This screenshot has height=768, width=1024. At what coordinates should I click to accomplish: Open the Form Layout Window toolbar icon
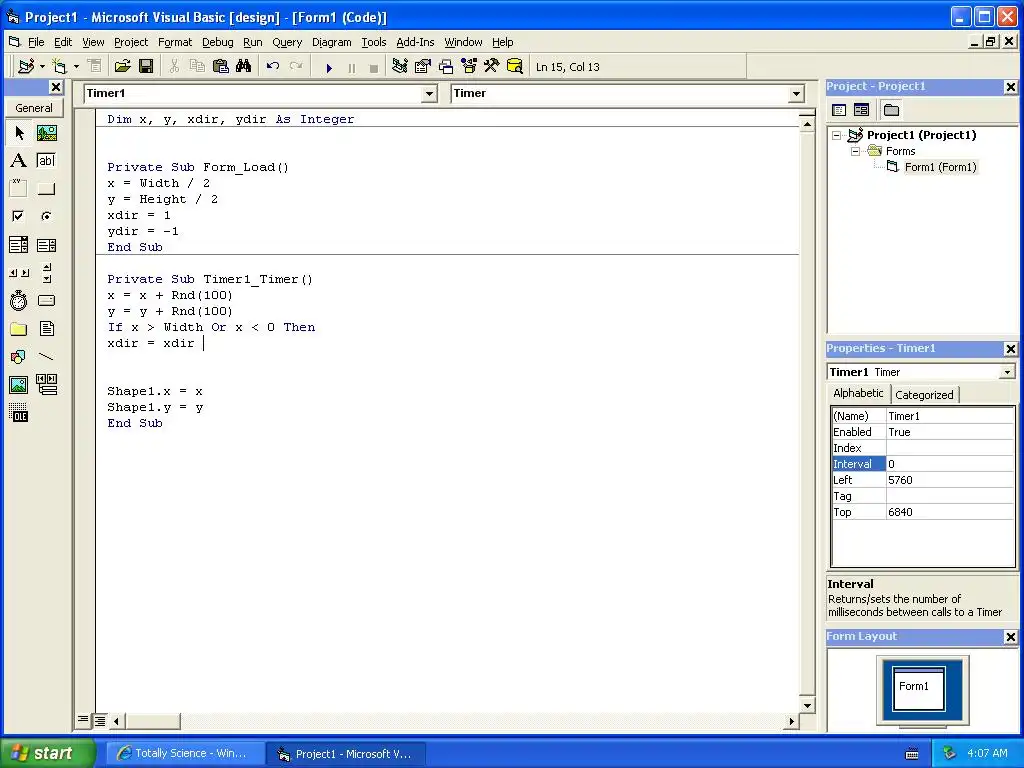[446, 67]
